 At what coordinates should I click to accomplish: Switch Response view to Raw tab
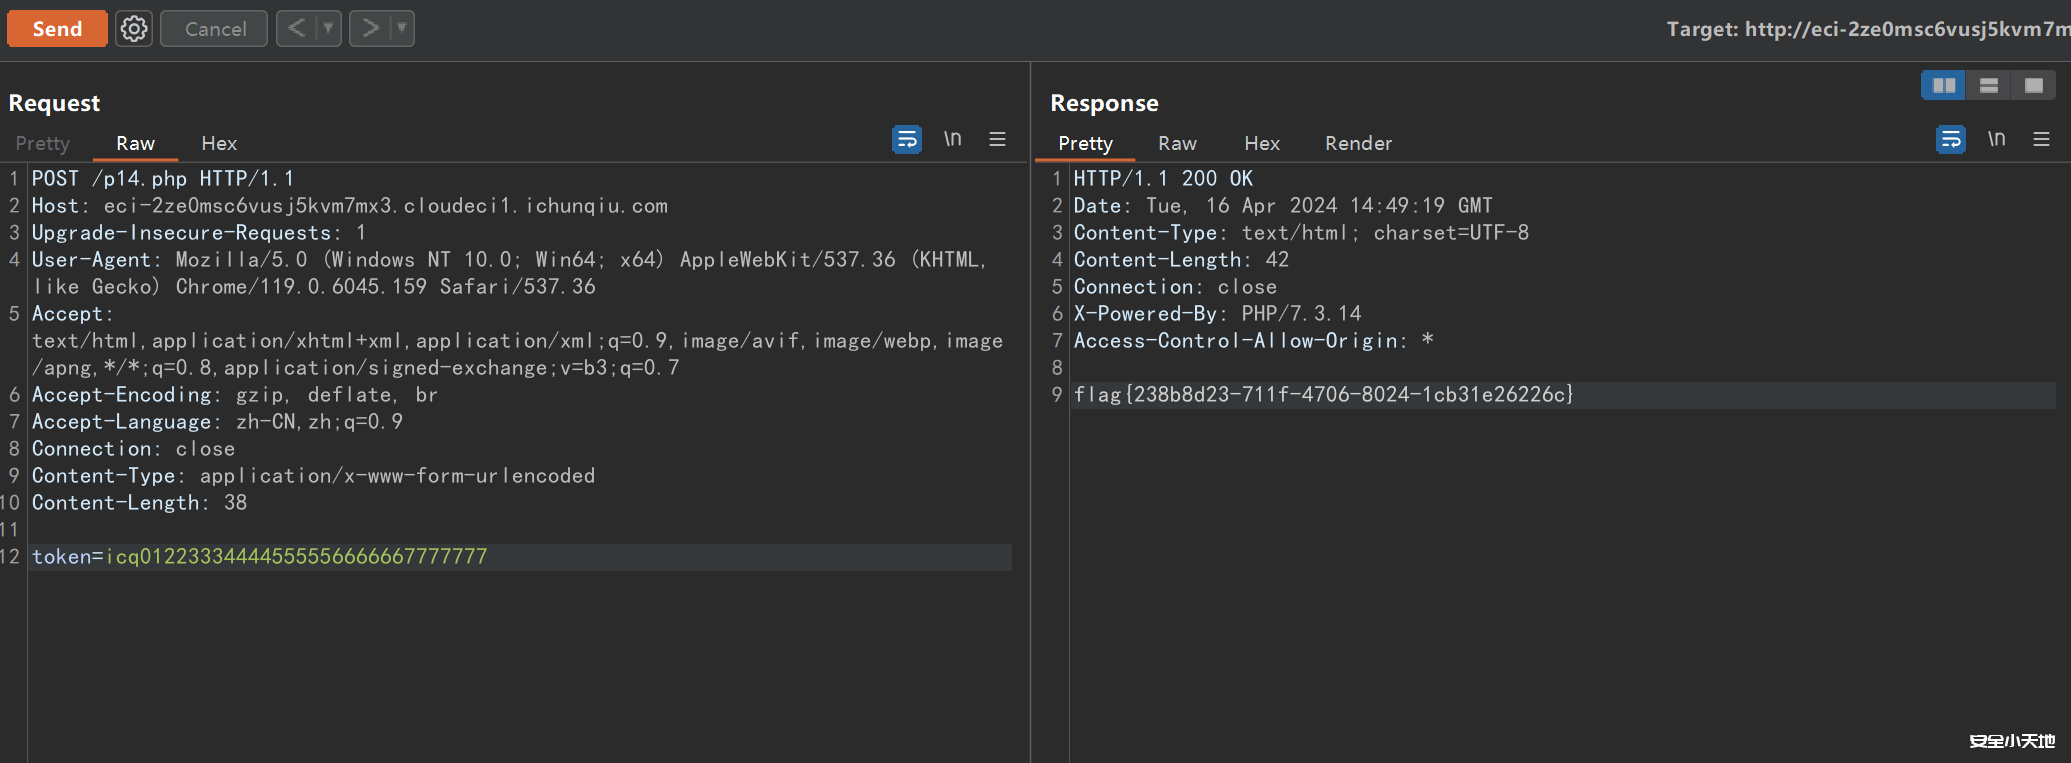point(1177,143)
